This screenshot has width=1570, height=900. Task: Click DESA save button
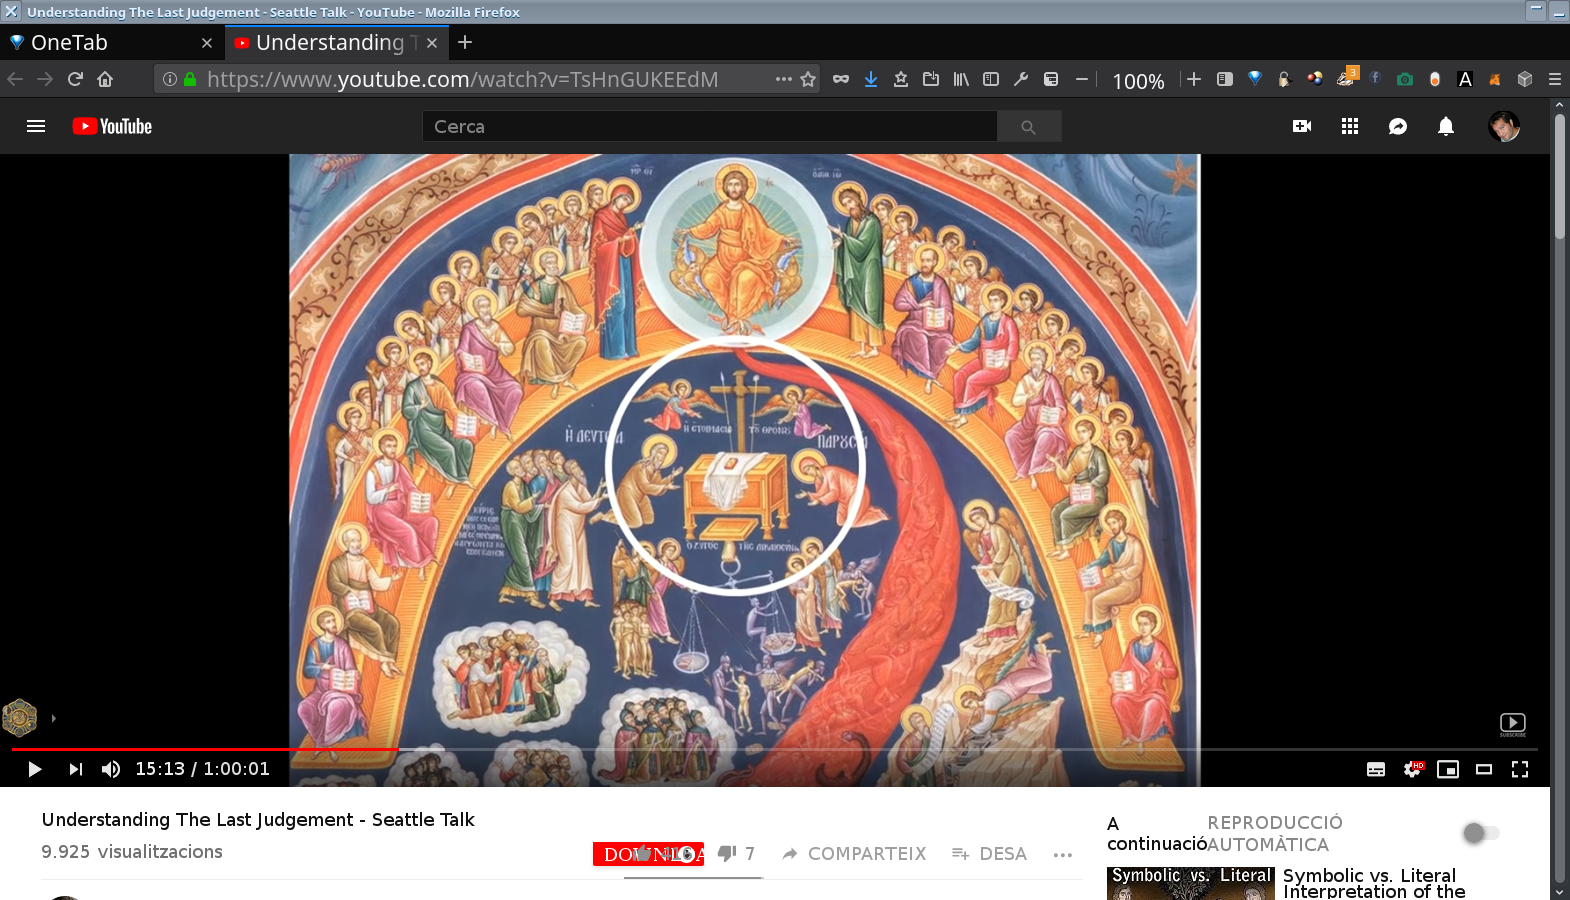tap(989, 853)
